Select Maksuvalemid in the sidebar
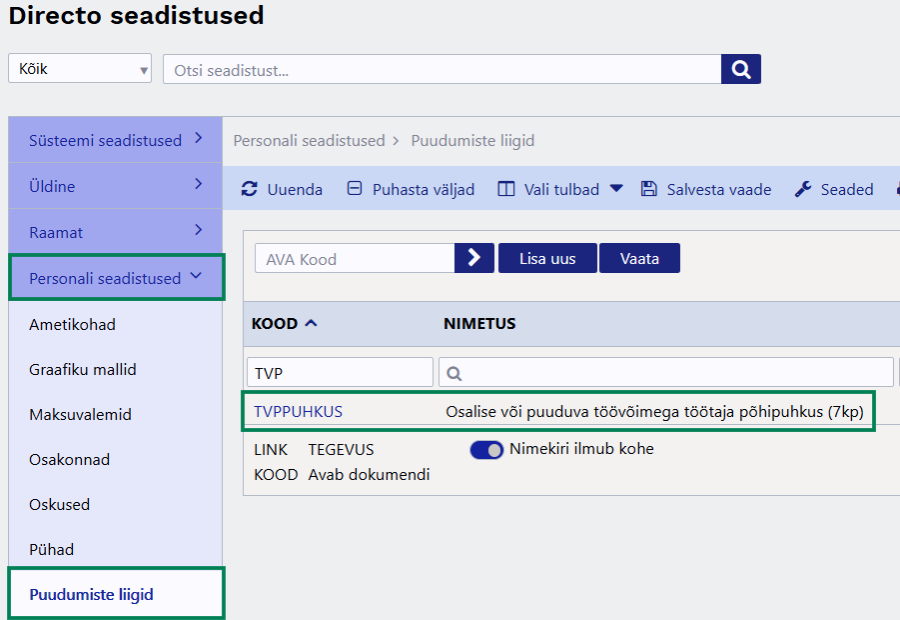Viewport: 900px width, 620px height. (80, 414)
